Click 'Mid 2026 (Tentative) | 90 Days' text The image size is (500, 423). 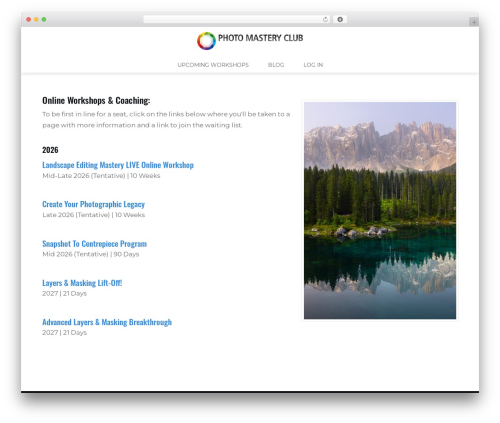(x=91, y=254)
